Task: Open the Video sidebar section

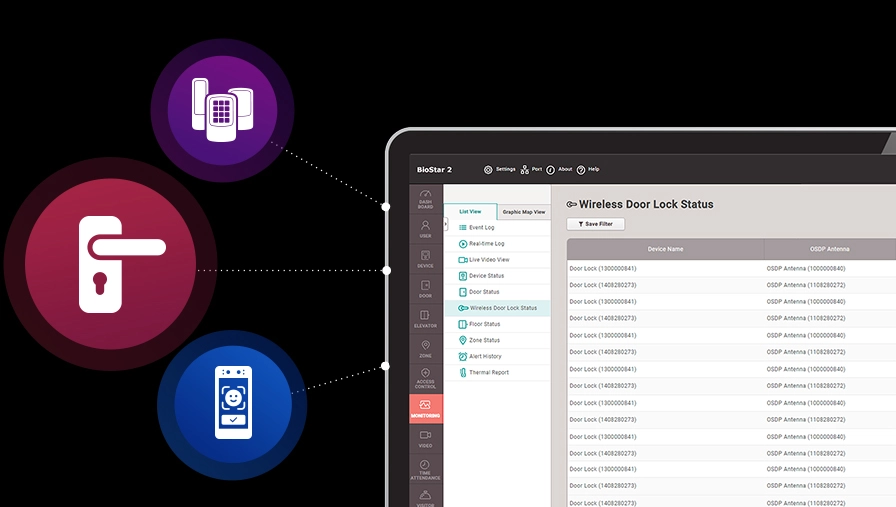Action: pos(425,438)
